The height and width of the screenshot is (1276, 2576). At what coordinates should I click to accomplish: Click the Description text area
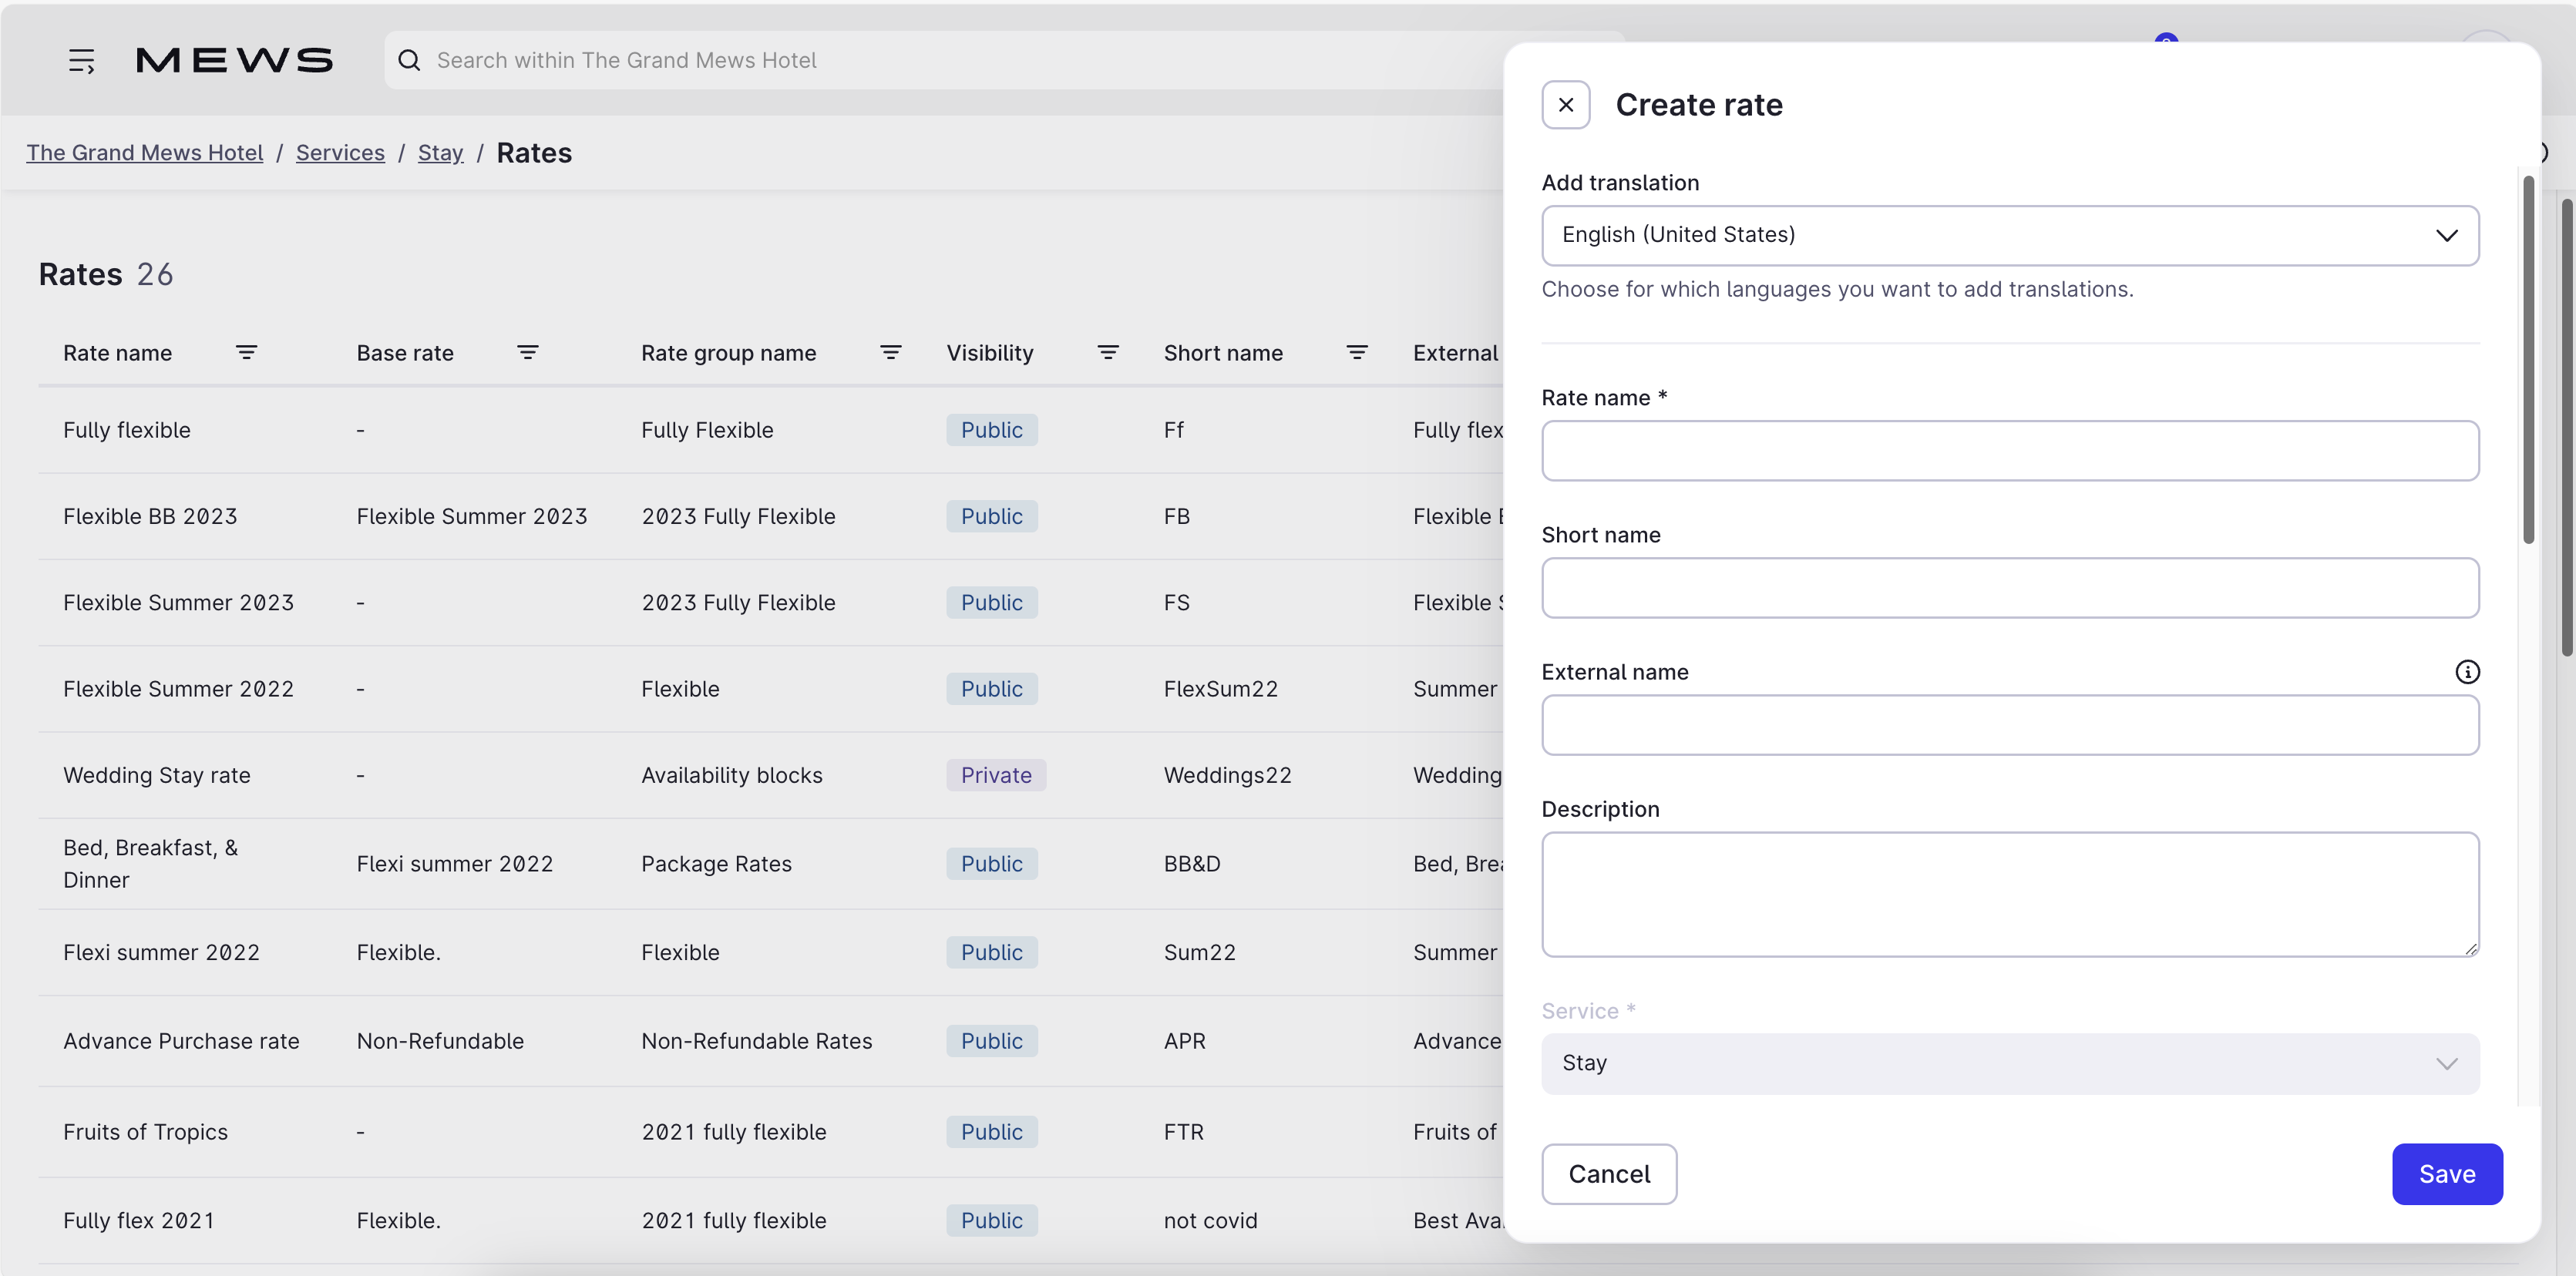pos(2009,893)
